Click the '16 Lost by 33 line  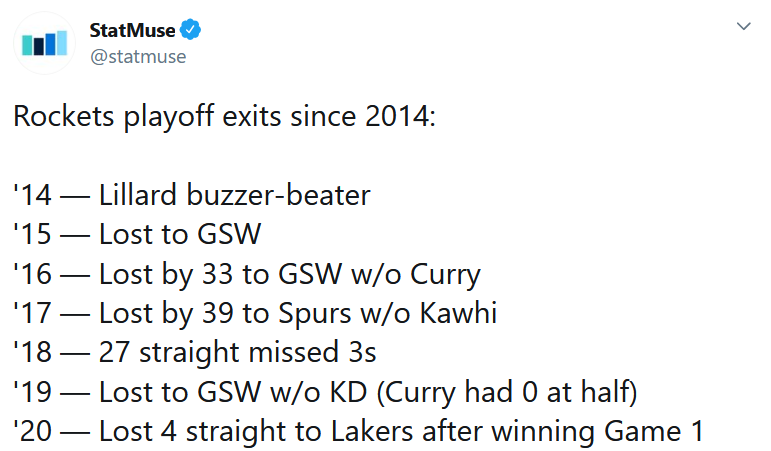(247, 274)
